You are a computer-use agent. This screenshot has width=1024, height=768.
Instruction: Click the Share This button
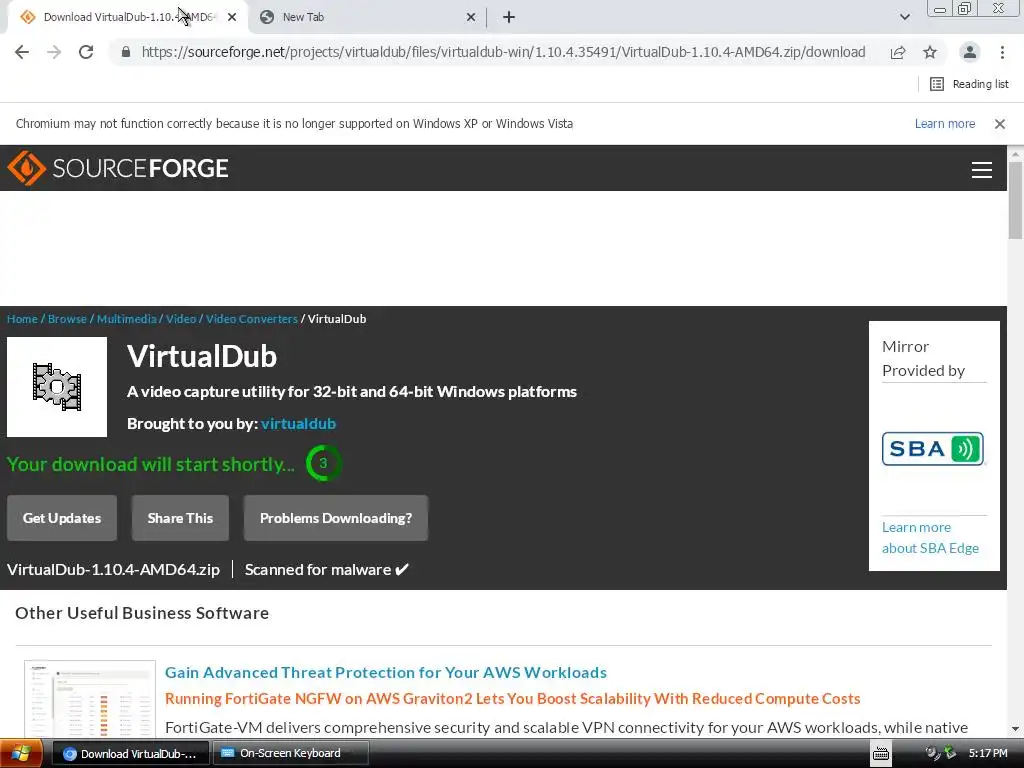[x=180, y=518]
